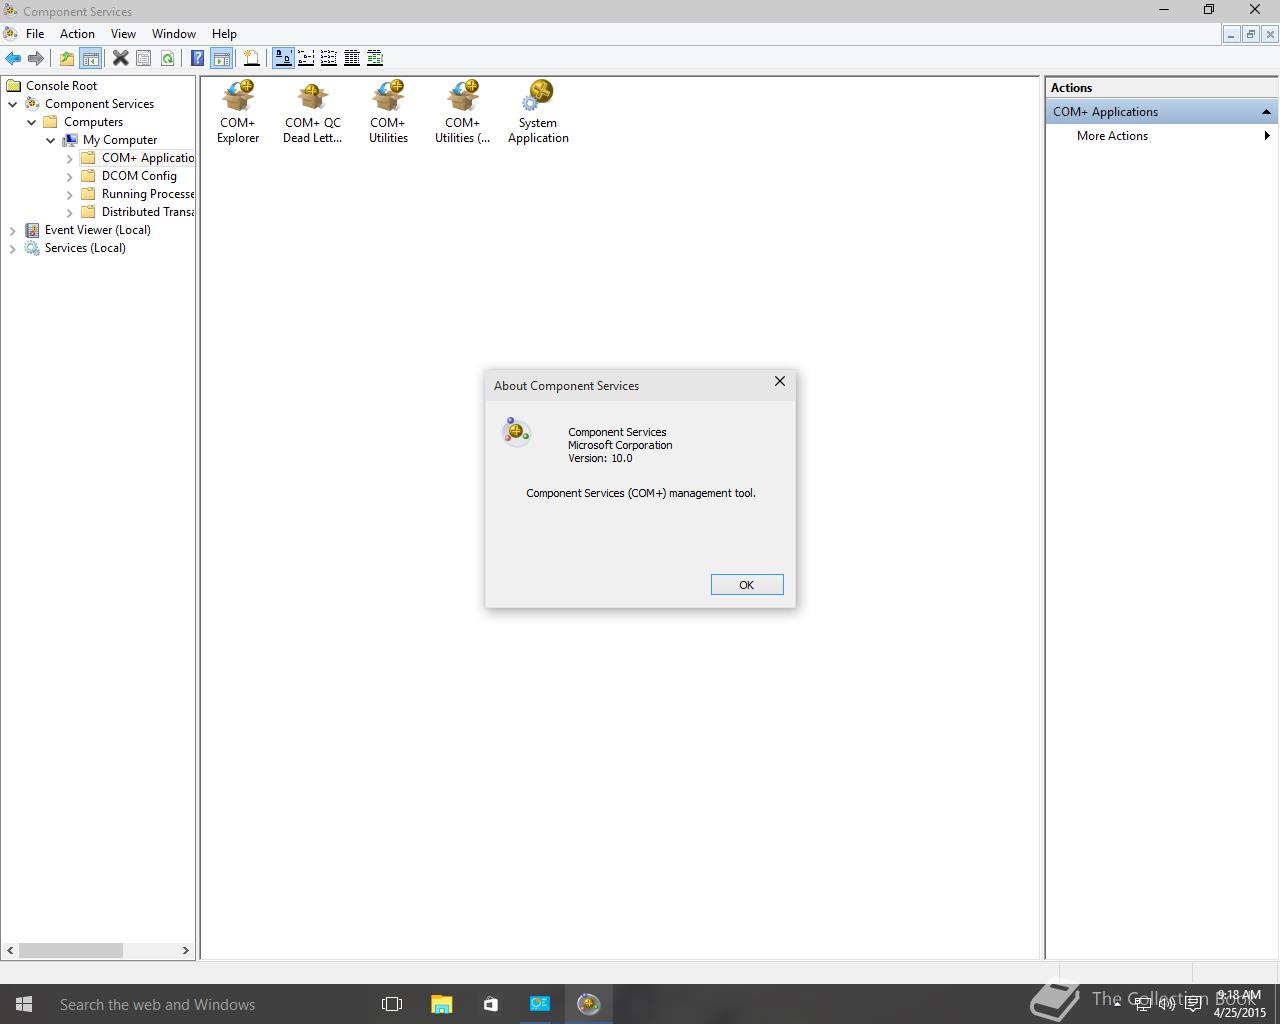This screenshot has height=1024, width=1280.
Task: Open the View menu
Action: click(x=123, y=34)
